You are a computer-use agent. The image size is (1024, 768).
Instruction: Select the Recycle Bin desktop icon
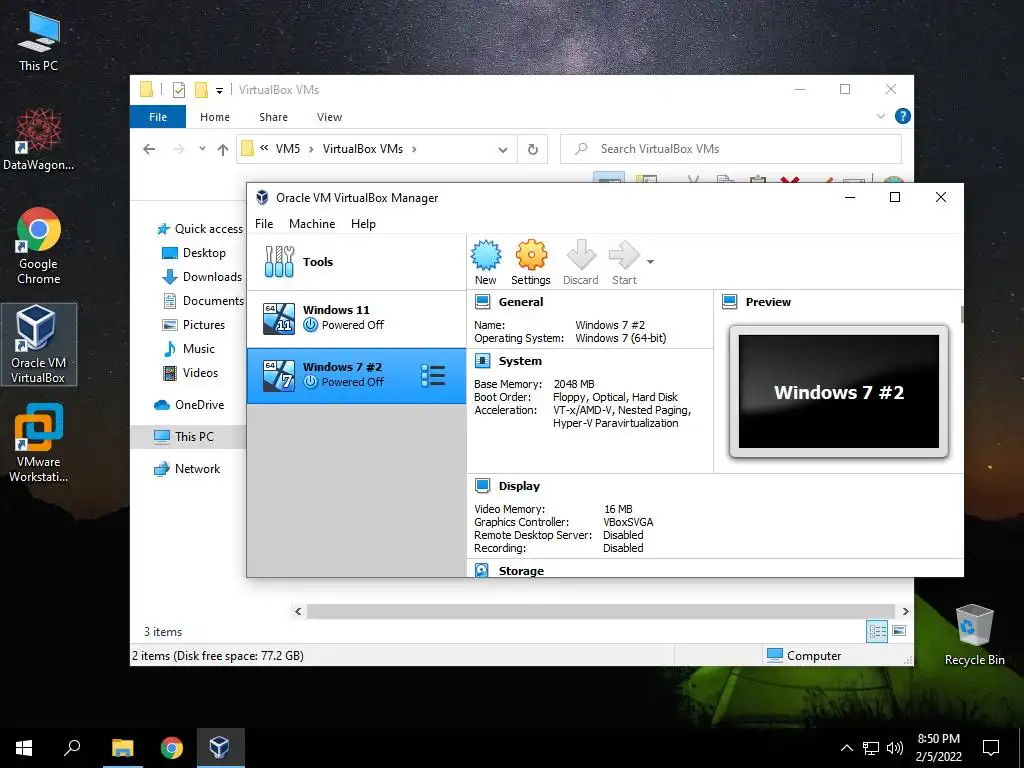click(x=974, y=633)
